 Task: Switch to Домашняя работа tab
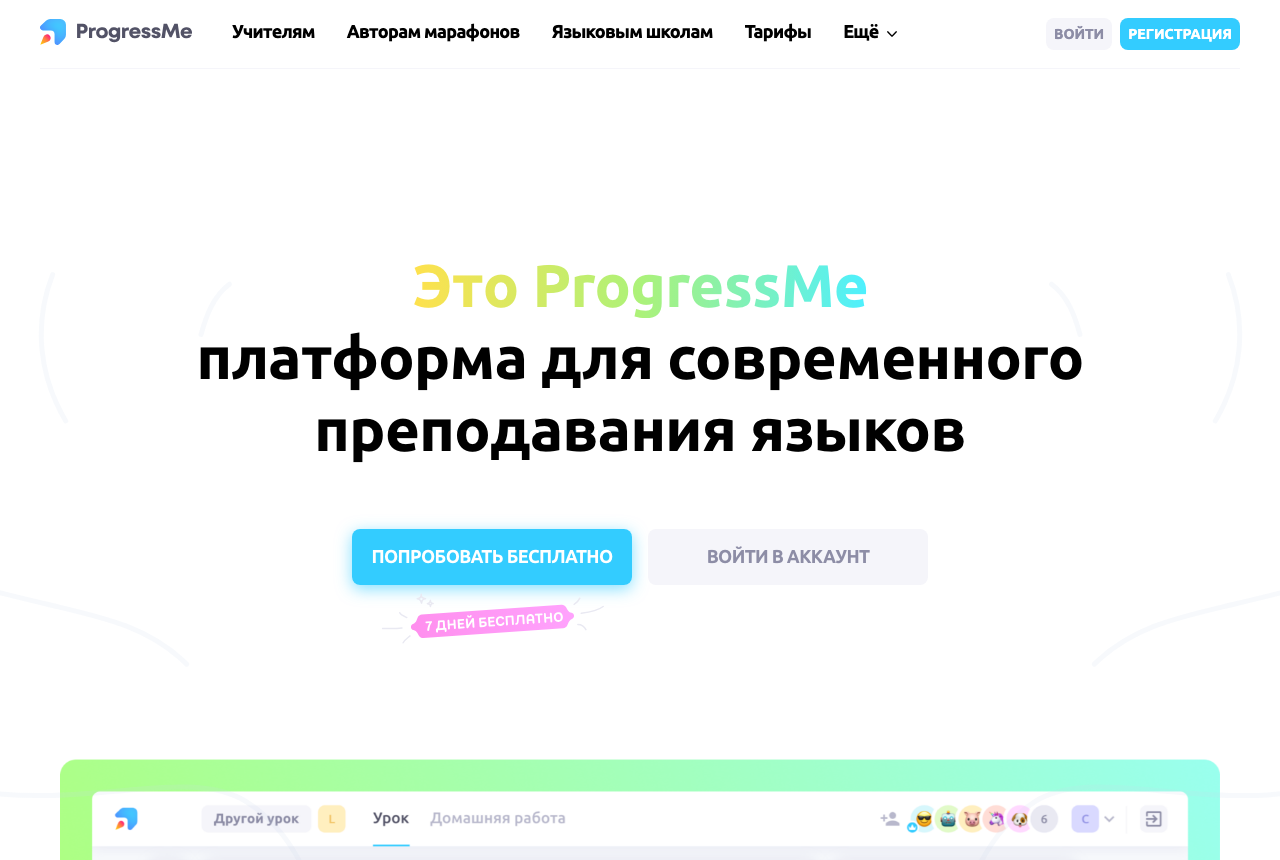[498, 819]
